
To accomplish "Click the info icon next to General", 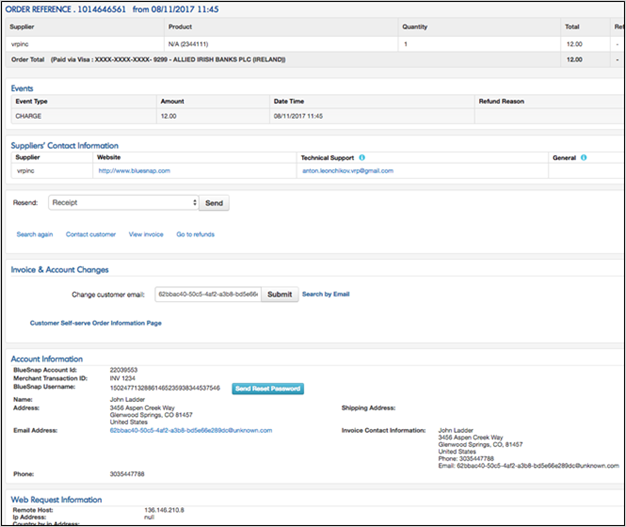I will 584,158.
